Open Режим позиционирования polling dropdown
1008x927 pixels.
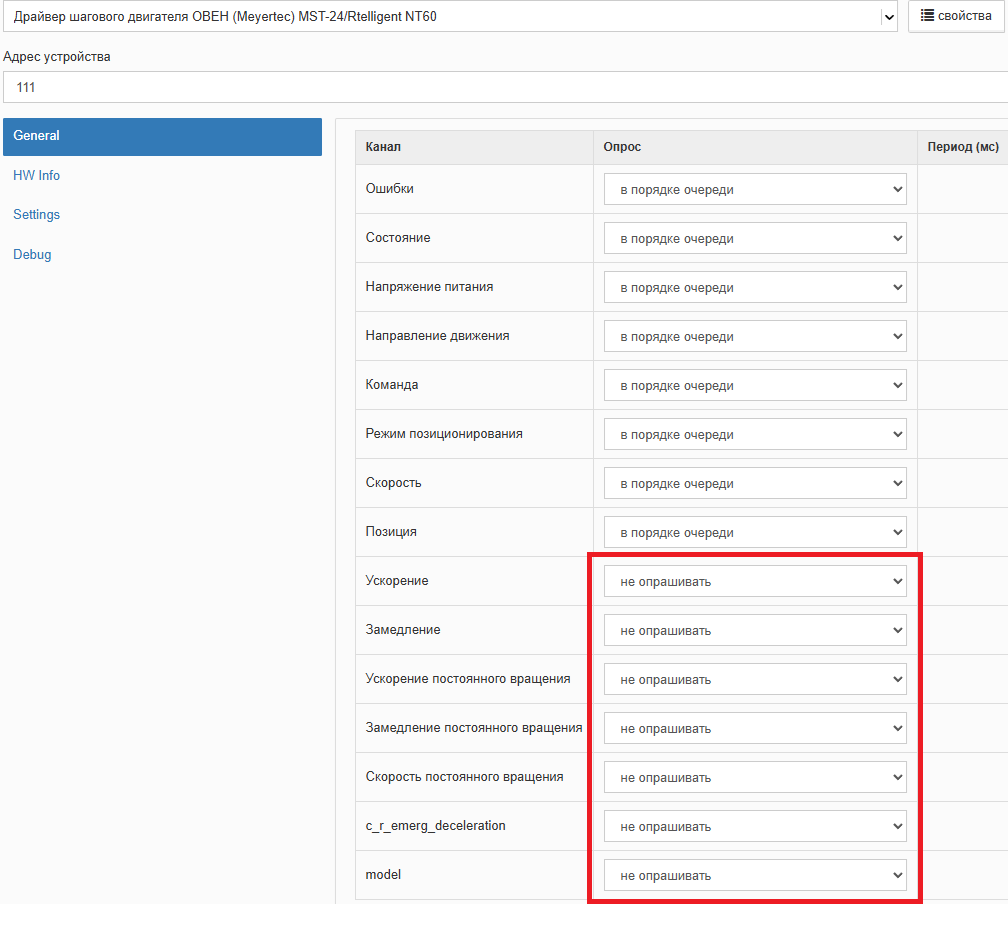755,434
